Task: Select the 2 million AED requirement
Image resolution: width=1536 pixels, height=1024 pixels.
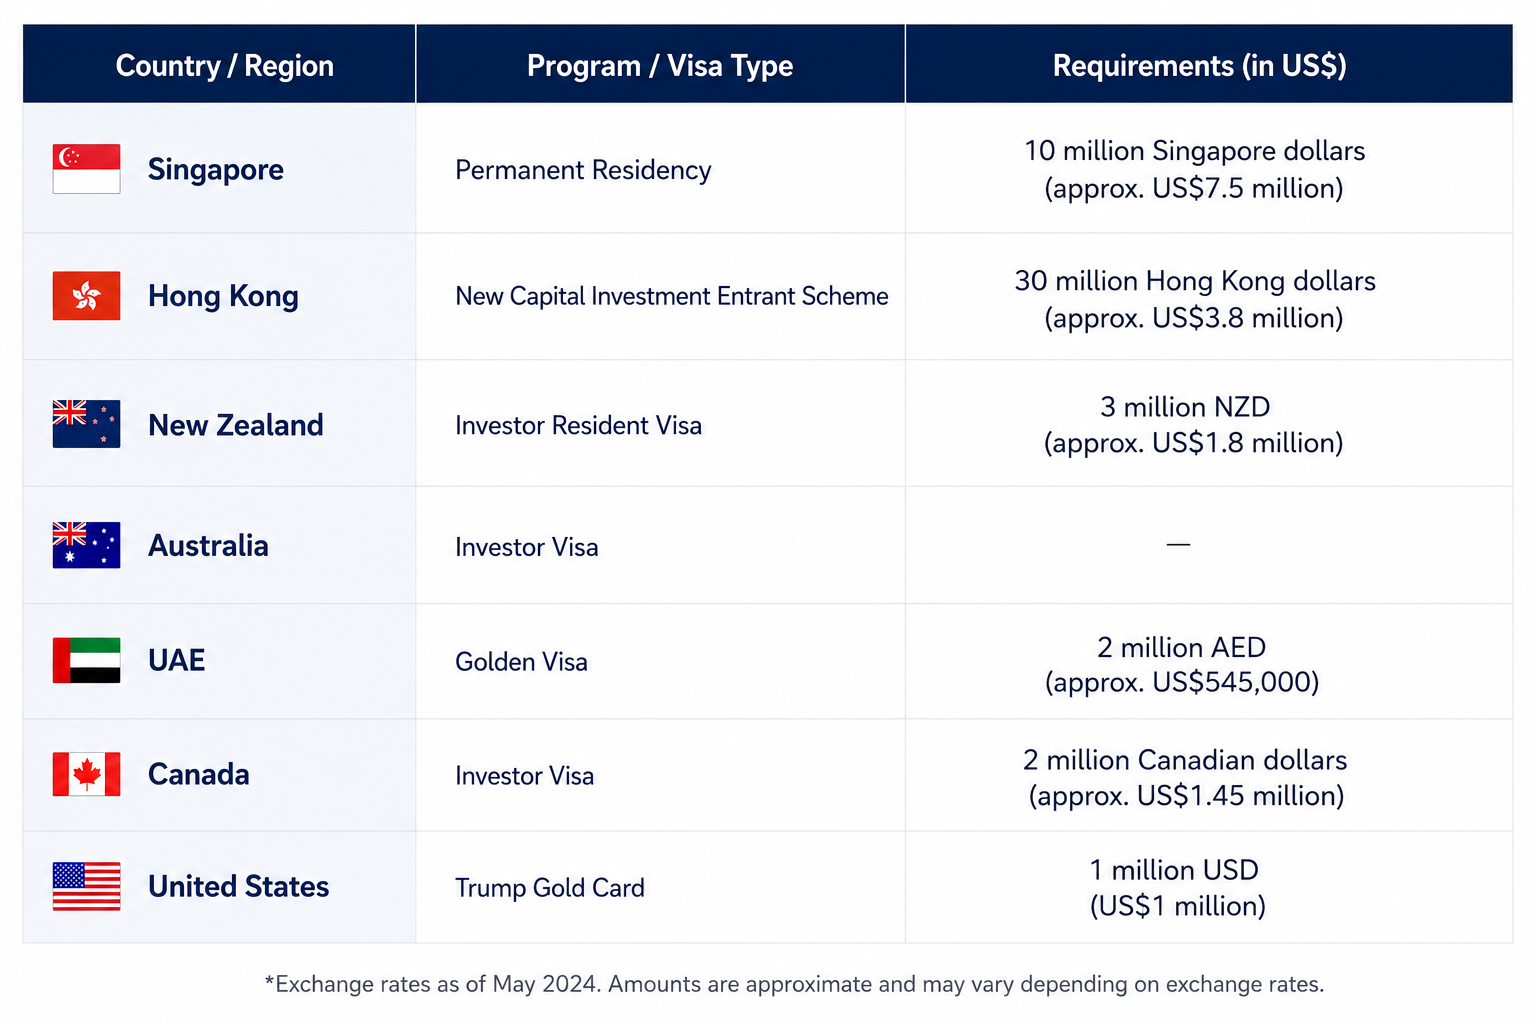Action: point(1182,665)
